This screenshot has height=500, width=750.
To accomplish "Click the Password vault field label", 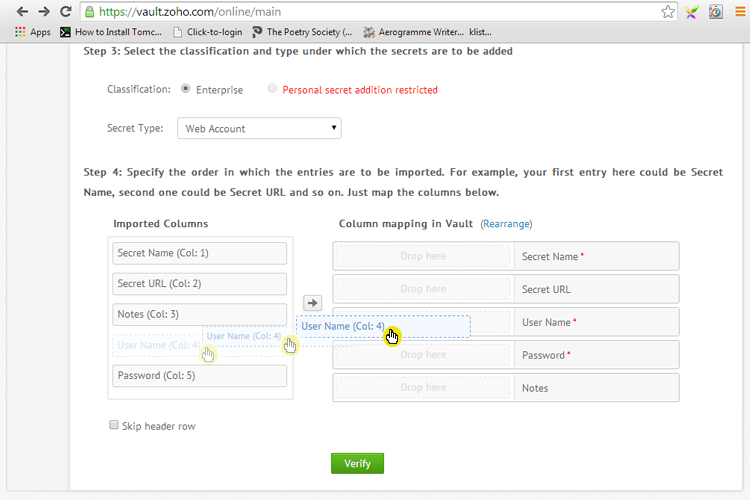I will [x=543, y=356].
